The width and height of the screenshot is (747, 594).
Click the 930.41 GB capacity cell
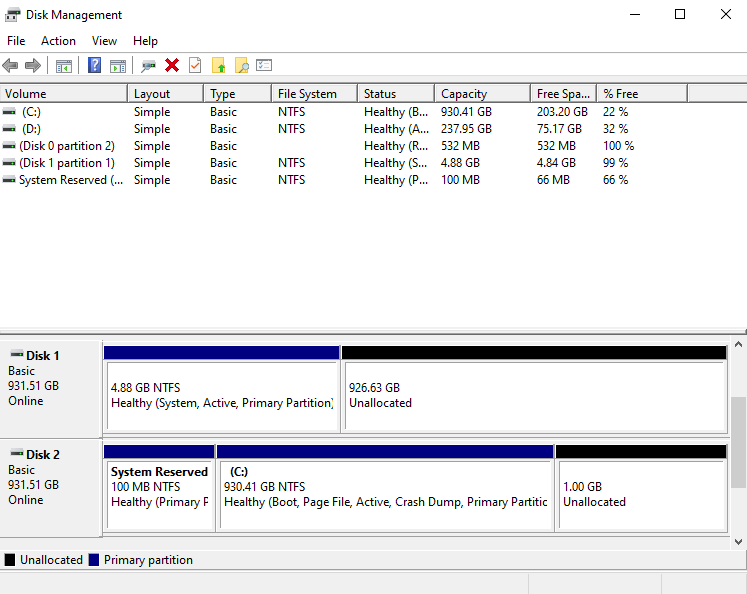466,112
